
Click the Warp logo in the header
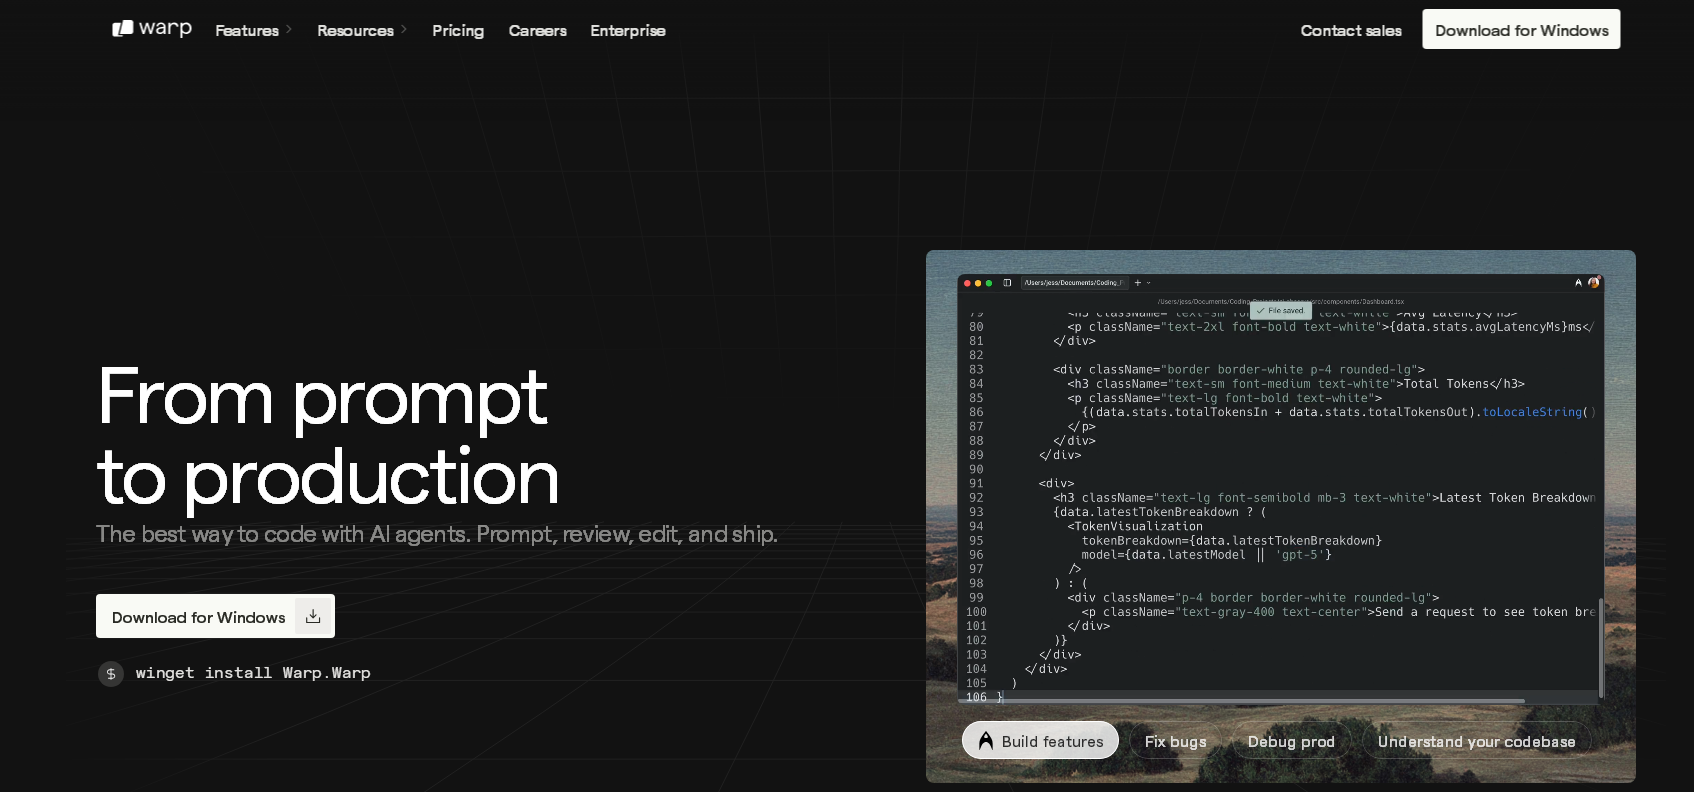(x=152, y=28)
